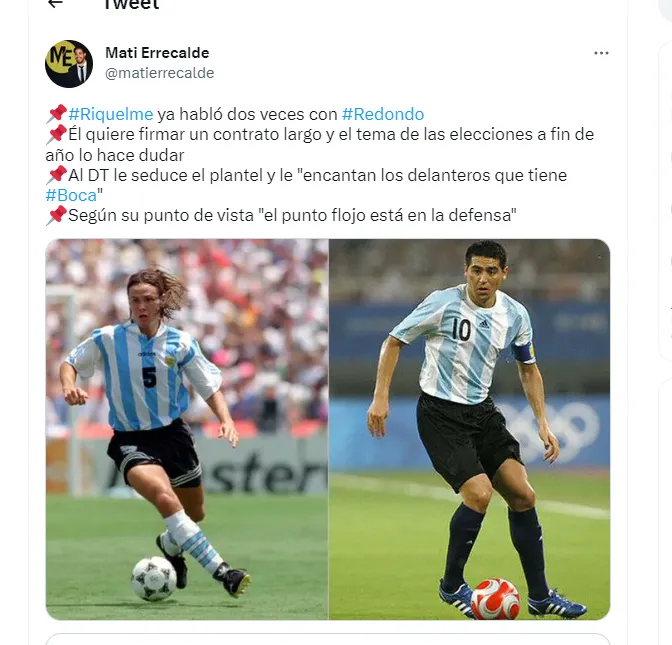Screen dimensions: 672x645
Task: Open the #Redondo hashtag
Action: 383,114
